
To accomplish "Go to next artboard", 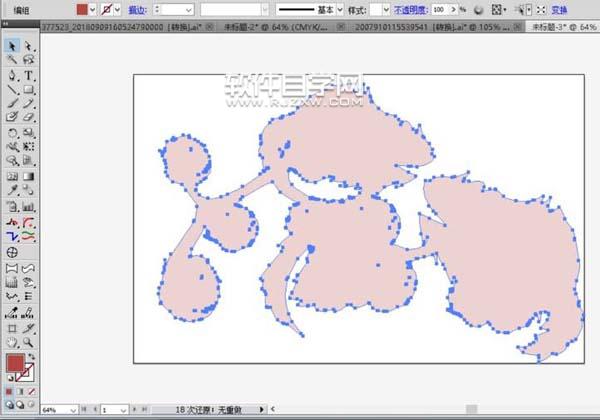I will [135, 409].
